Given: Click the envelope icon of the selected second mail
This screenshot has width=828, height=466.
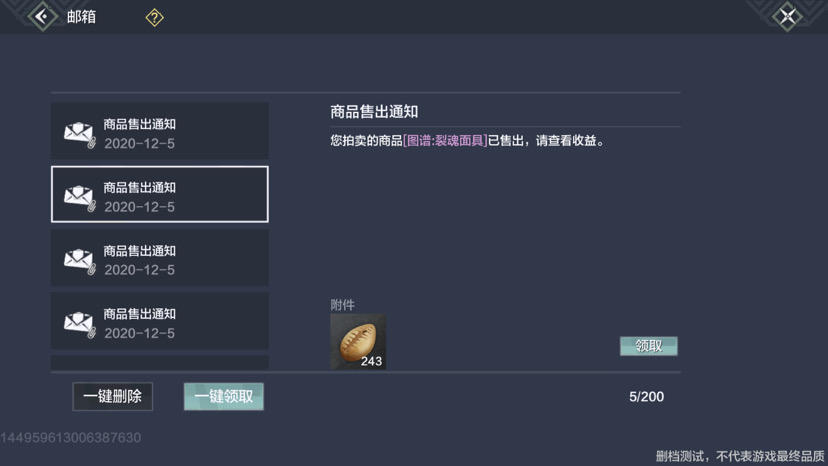Looking at the screenshot, I should 80,197.
